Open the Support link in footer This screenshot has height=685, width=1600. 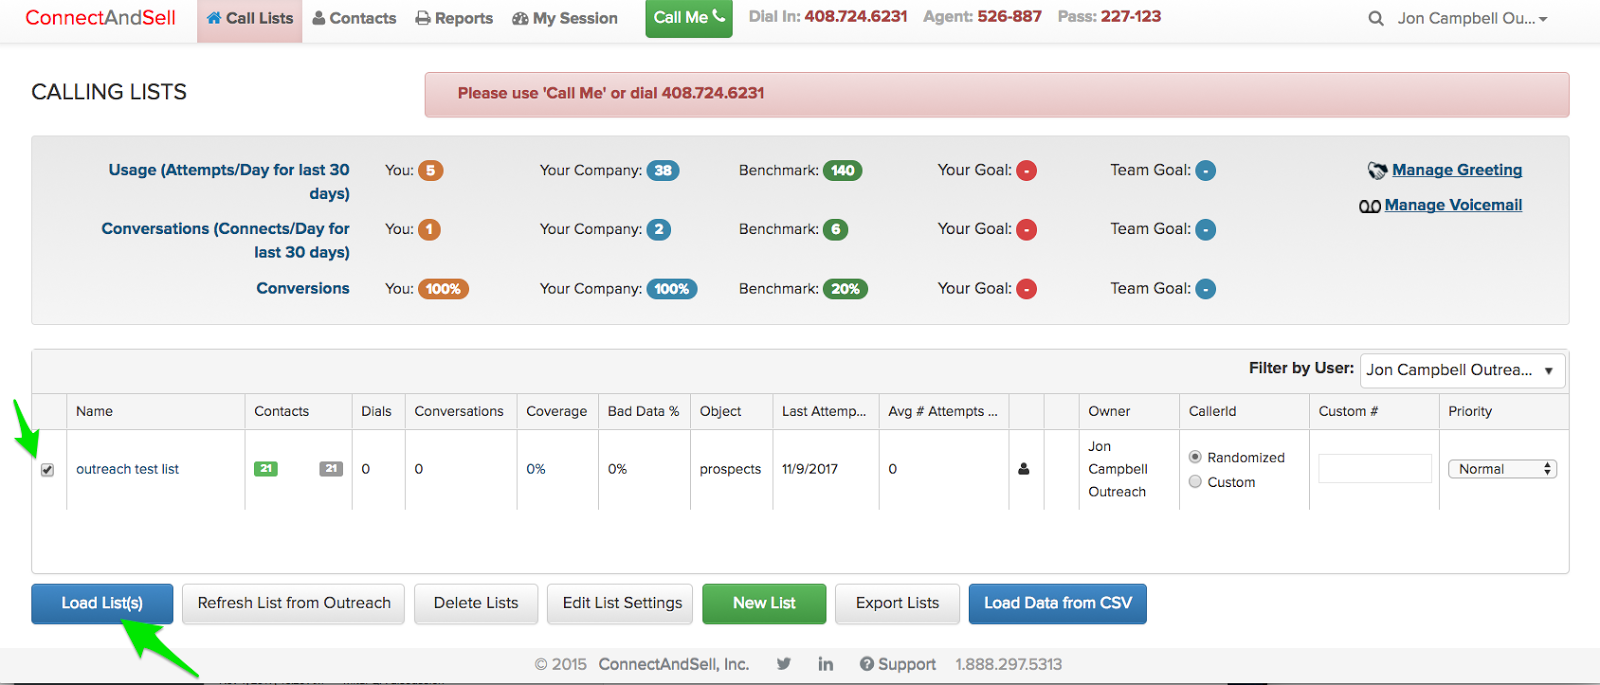tap(898, 664)
